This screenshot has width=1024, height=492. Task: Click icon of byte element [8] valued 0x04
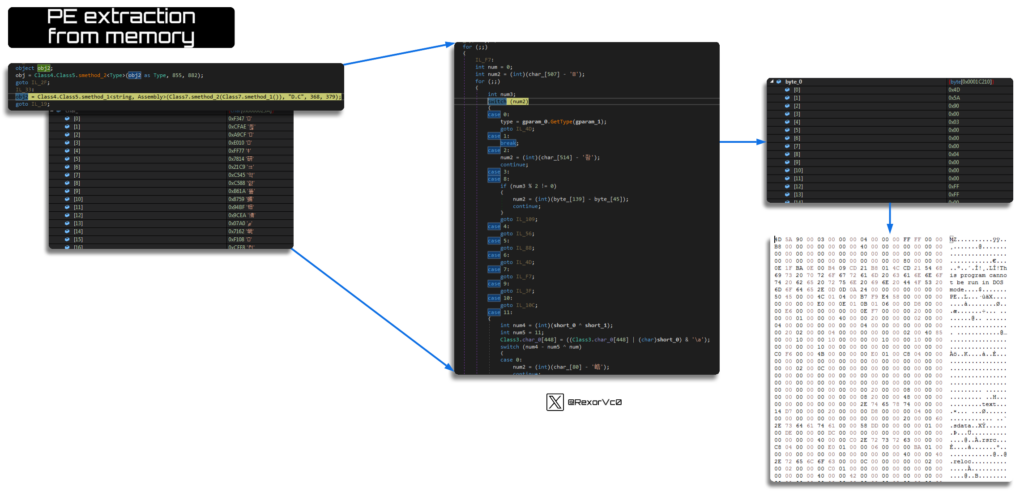coord(785,154)
